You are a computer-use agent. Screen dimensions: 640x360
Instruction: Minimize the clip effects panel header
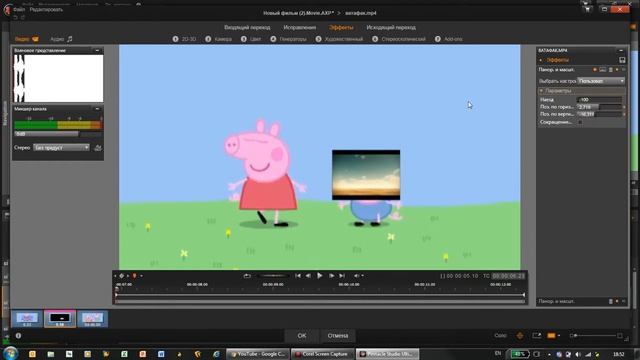click(x=621, y=51)
